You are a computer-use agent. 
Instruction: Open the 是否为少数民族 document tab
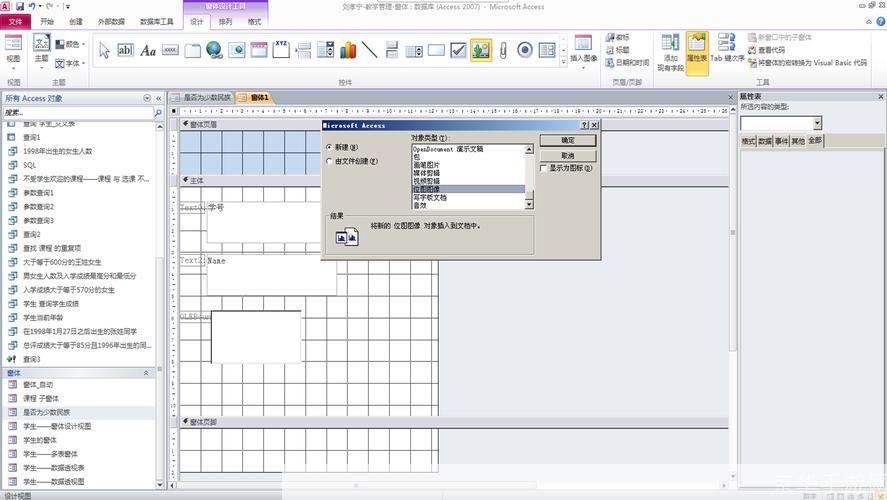pos(203,98)
